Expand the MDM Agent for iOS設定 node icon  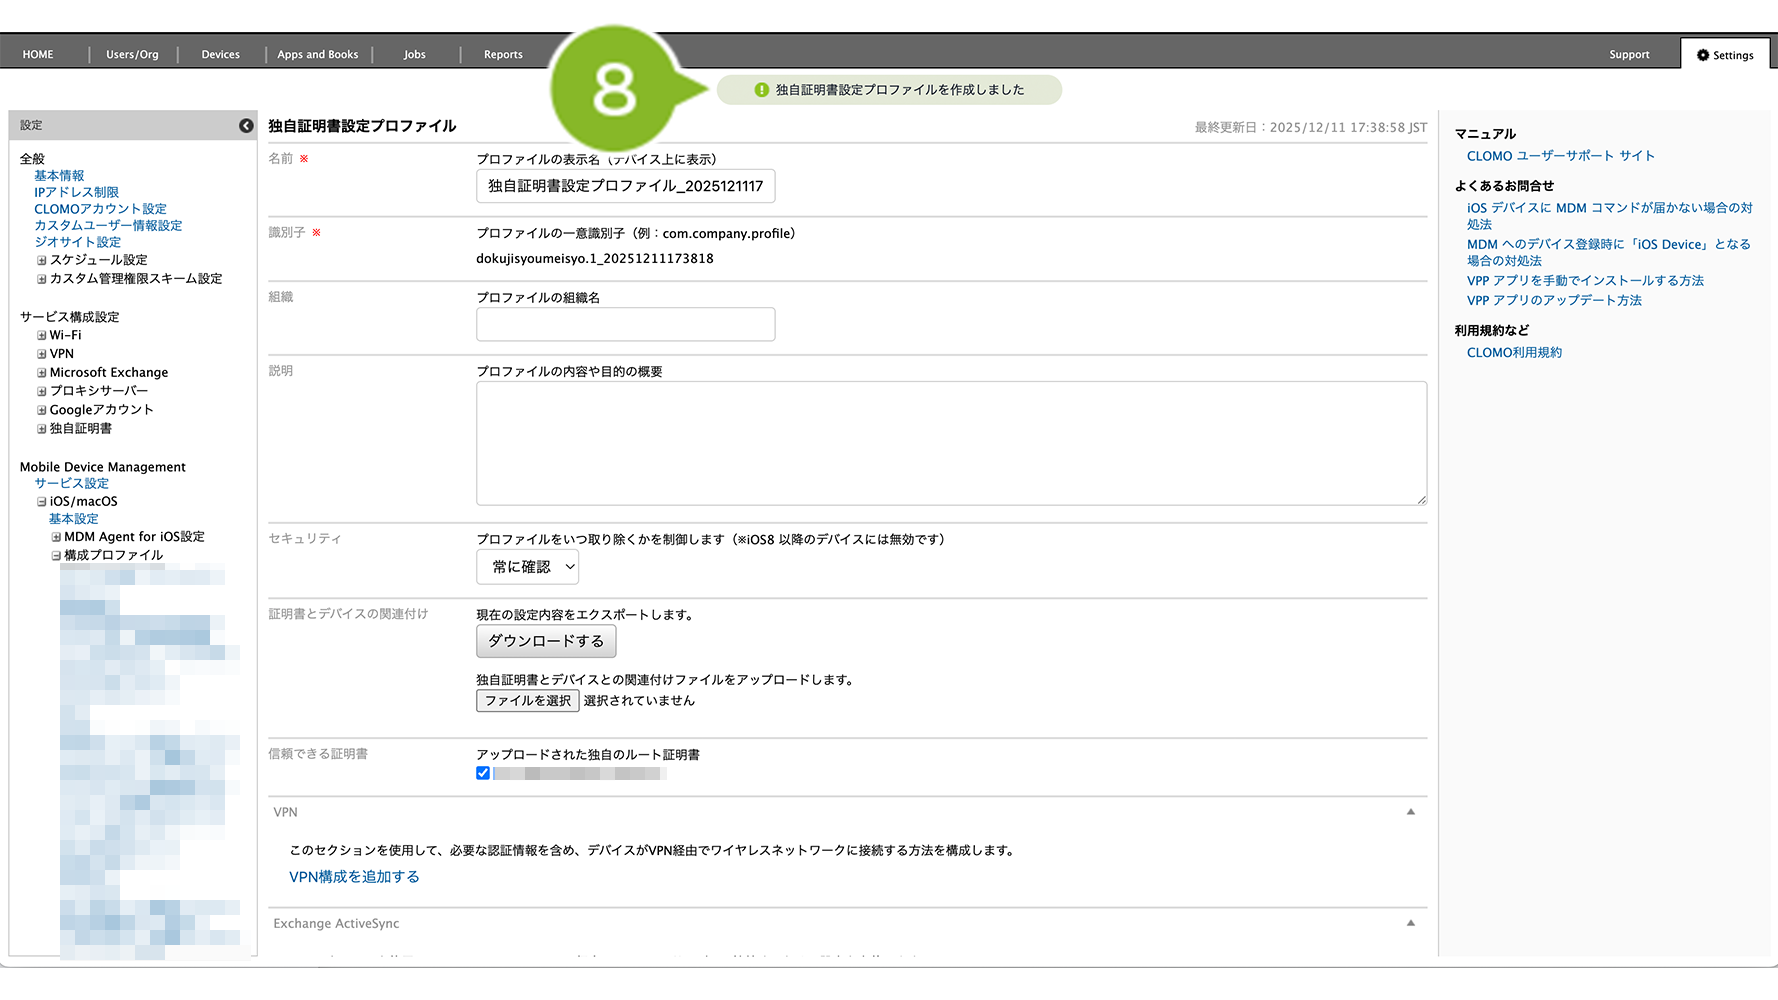56,537
